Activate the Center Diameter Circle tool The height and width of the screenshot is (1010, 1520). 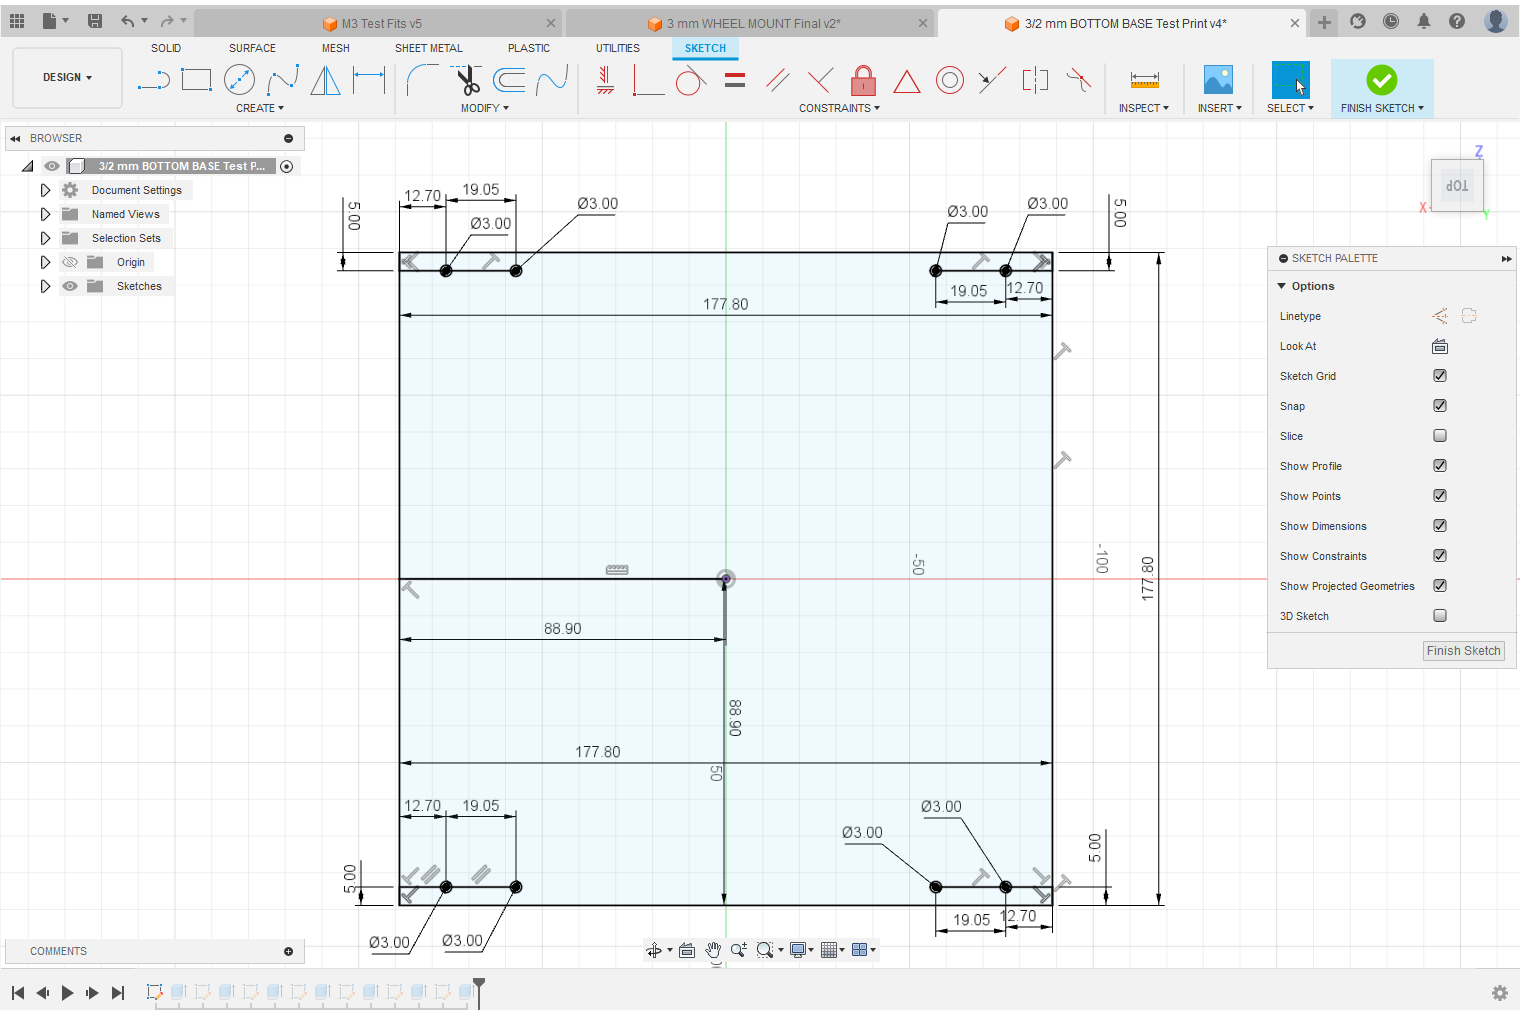(239, 80)
